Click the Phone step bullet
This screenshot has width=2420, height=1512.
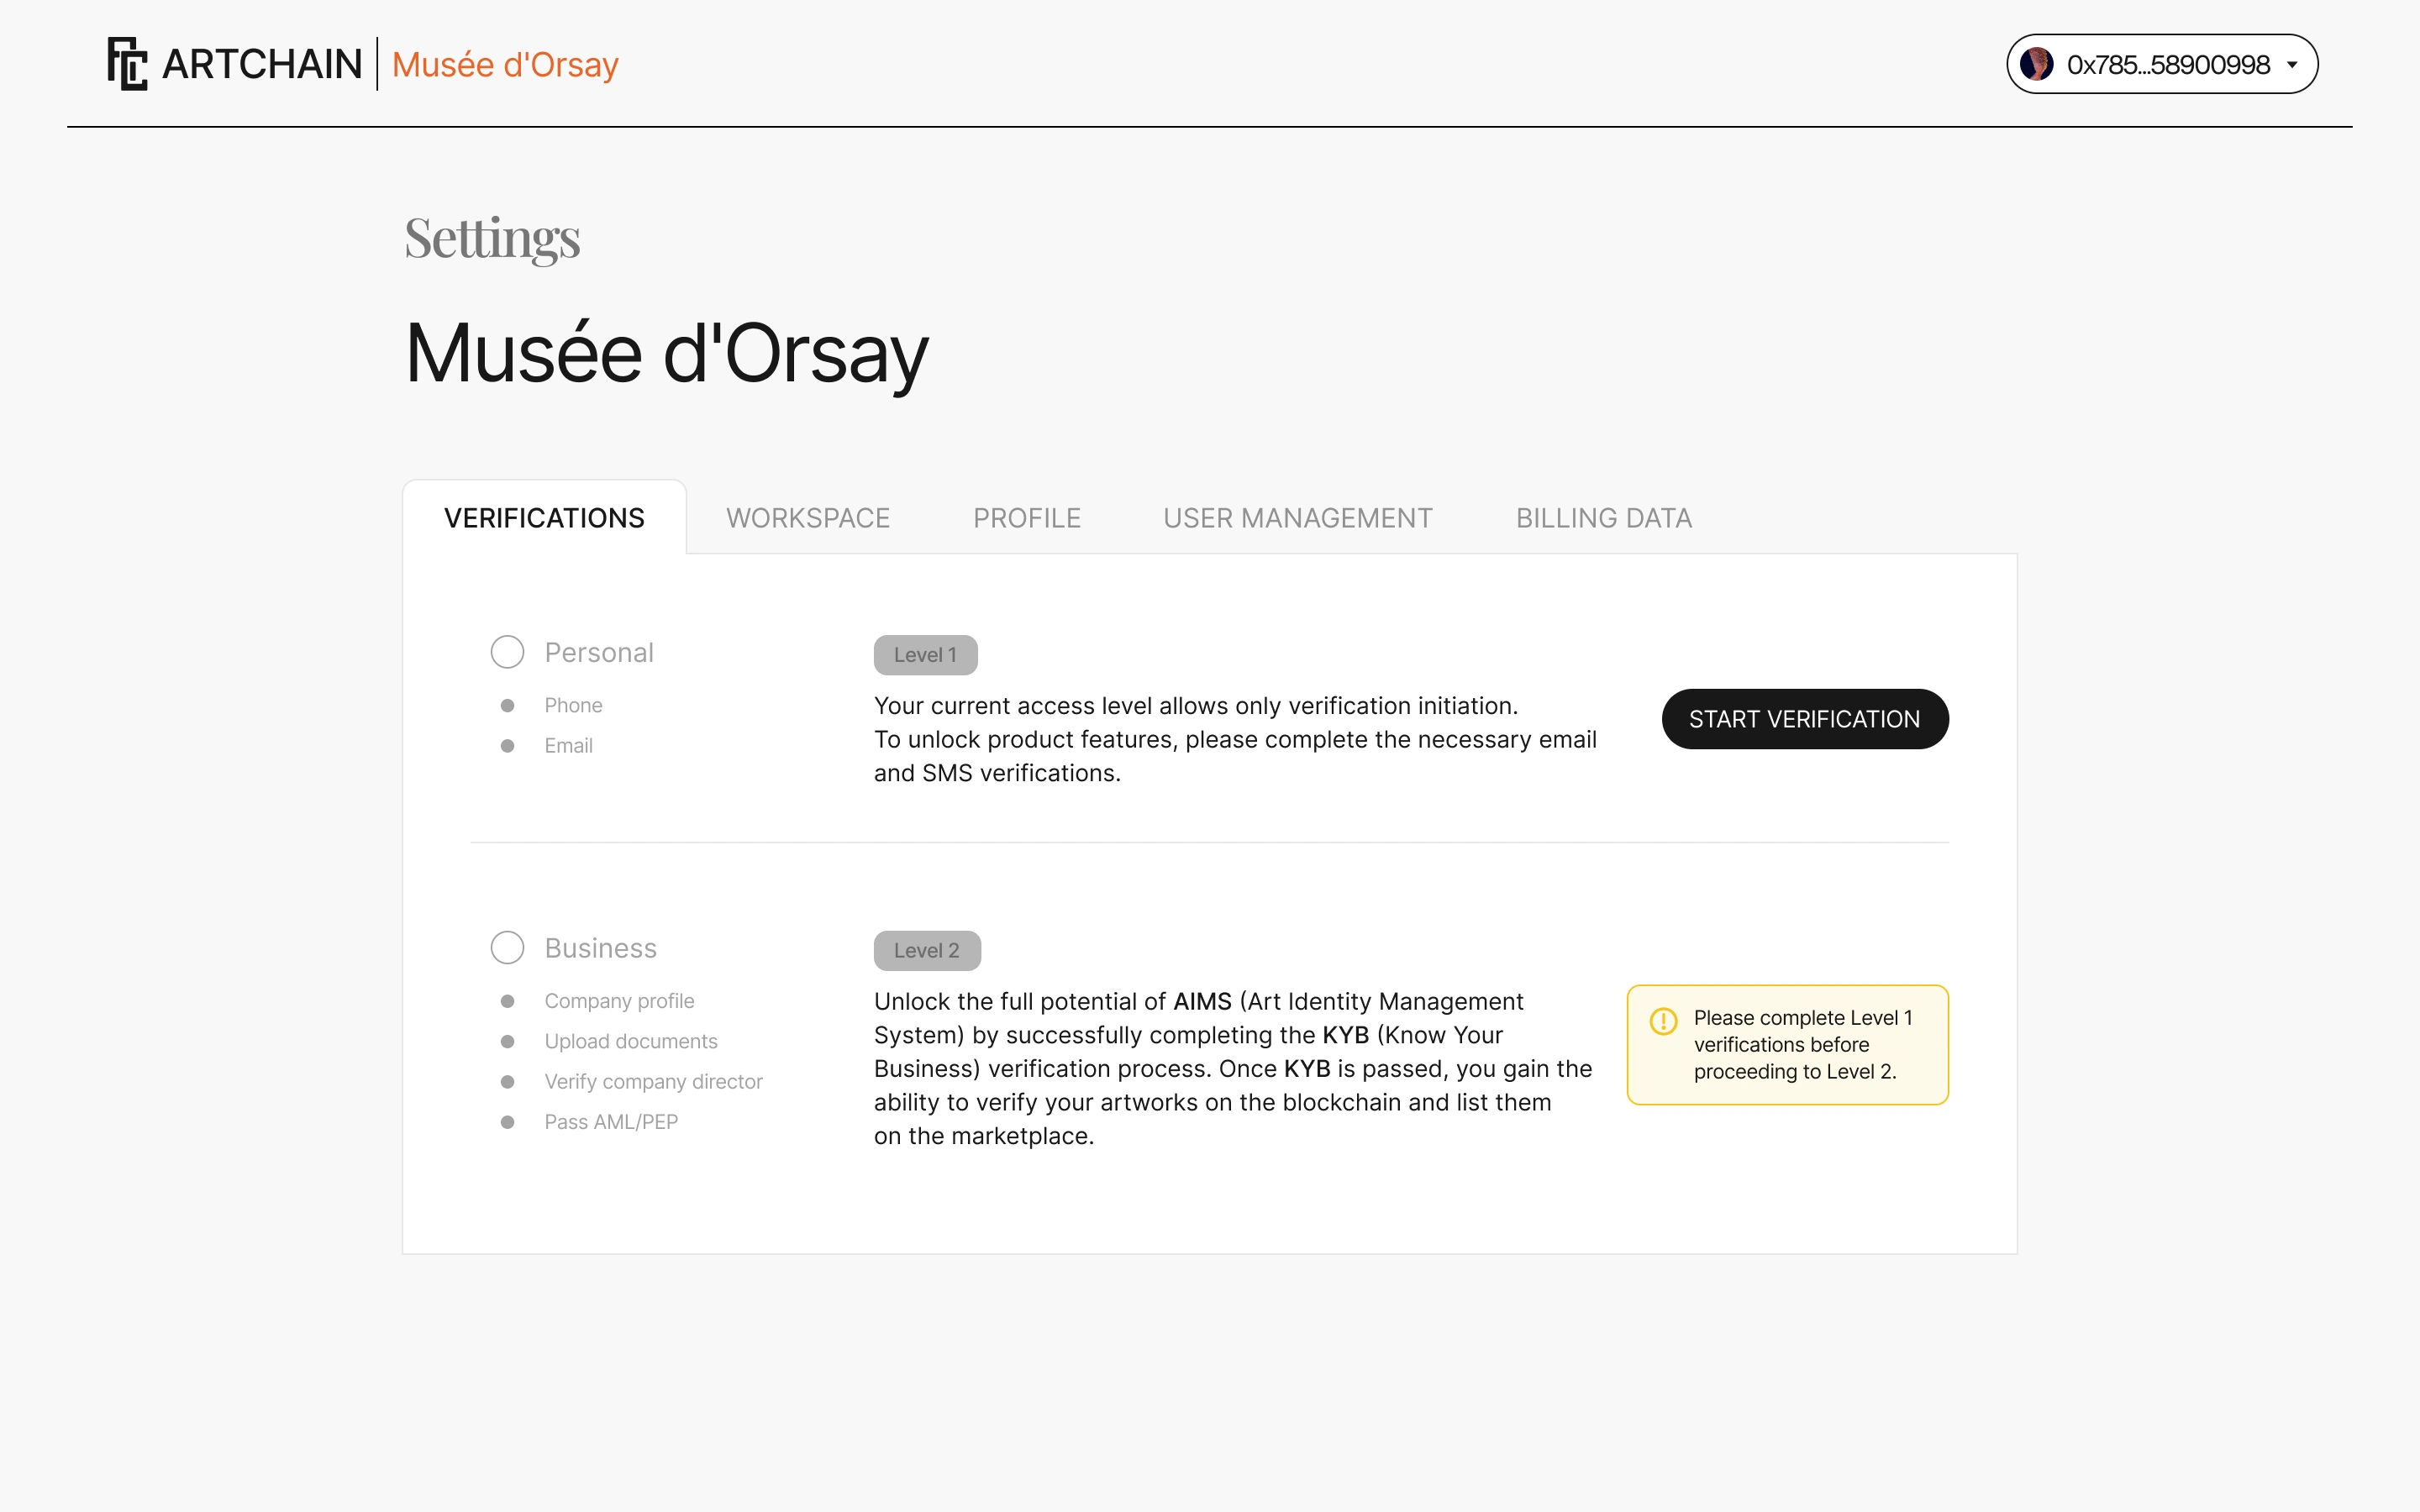[x=507, y=705]
